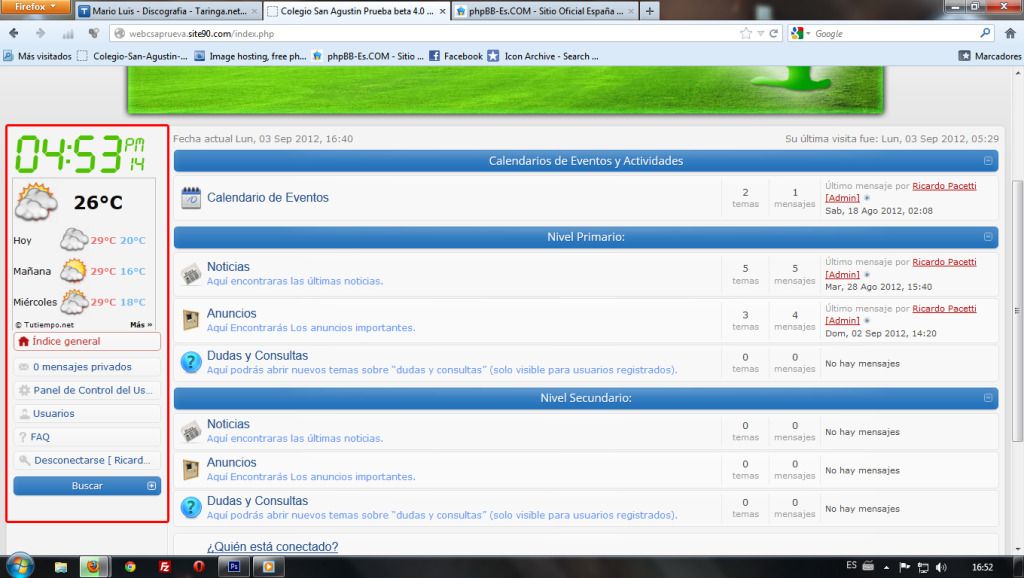This screenshot has height=578, width=1024.
Task: Click the Dudas y Consultas question icon under Nivel Secundario
Action: coord(191,507)
